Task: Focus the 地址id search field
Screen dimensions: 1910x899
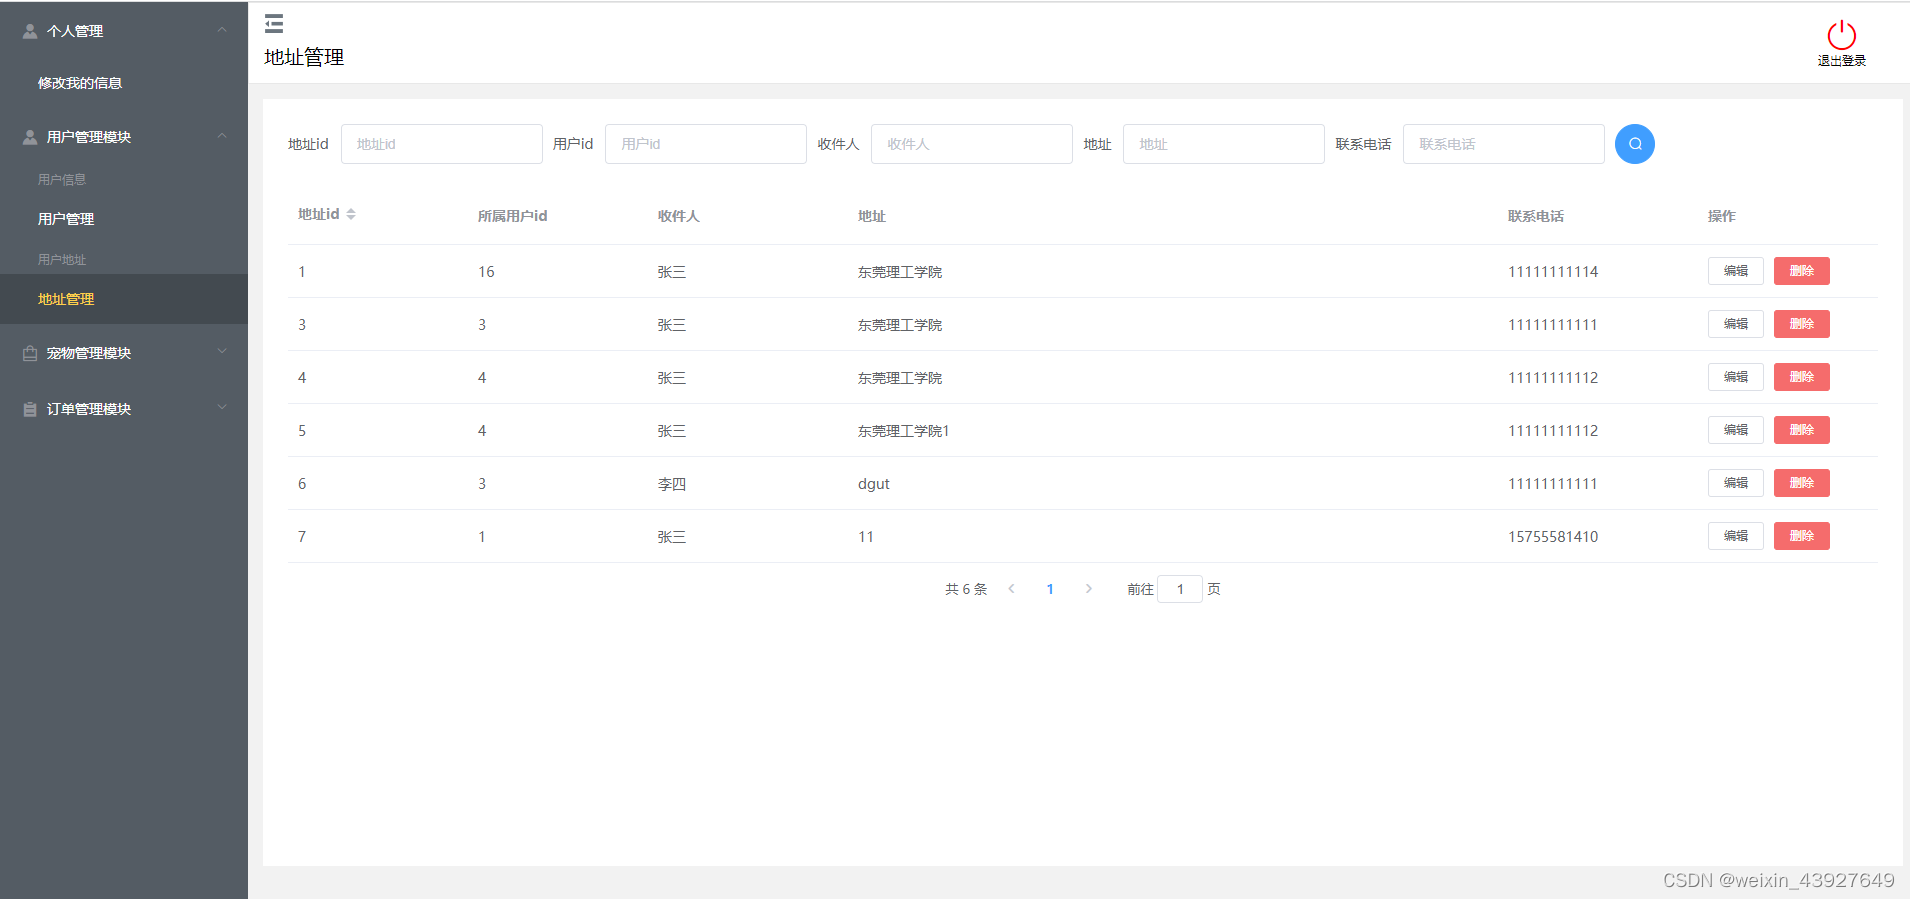Action: 442,144
